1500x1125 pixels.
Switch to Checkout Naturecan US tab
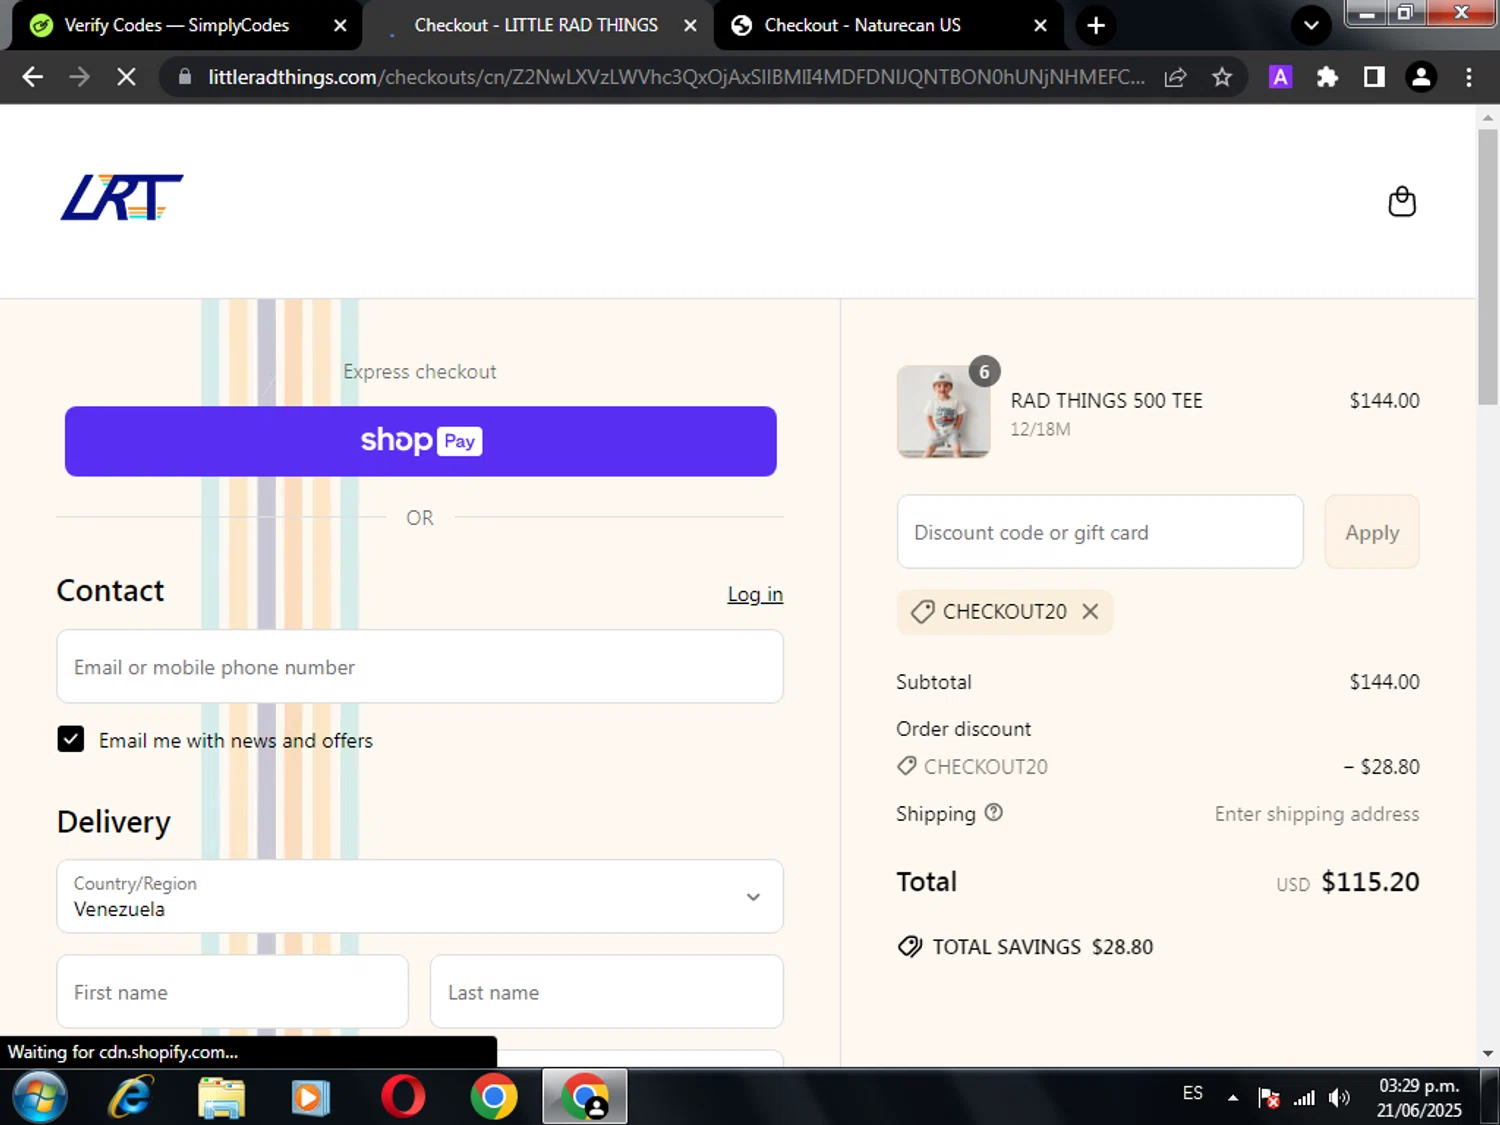click(862, 26)
